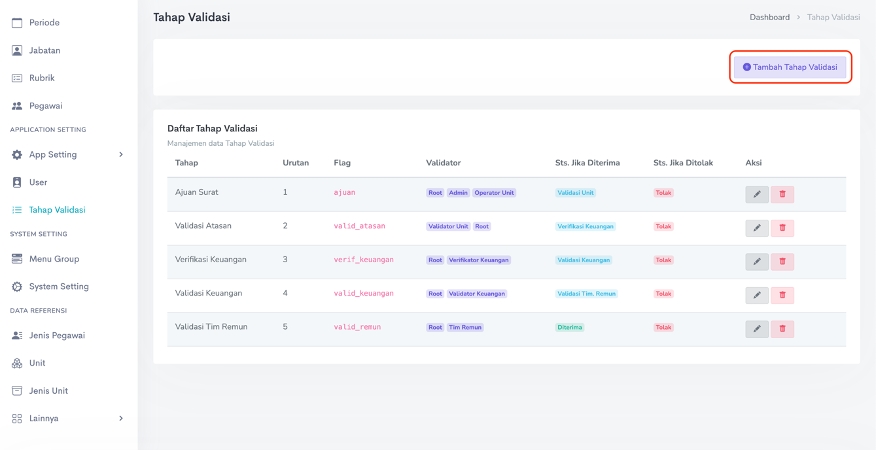Edit the Validasi Keuangan row

coord(757,295)
